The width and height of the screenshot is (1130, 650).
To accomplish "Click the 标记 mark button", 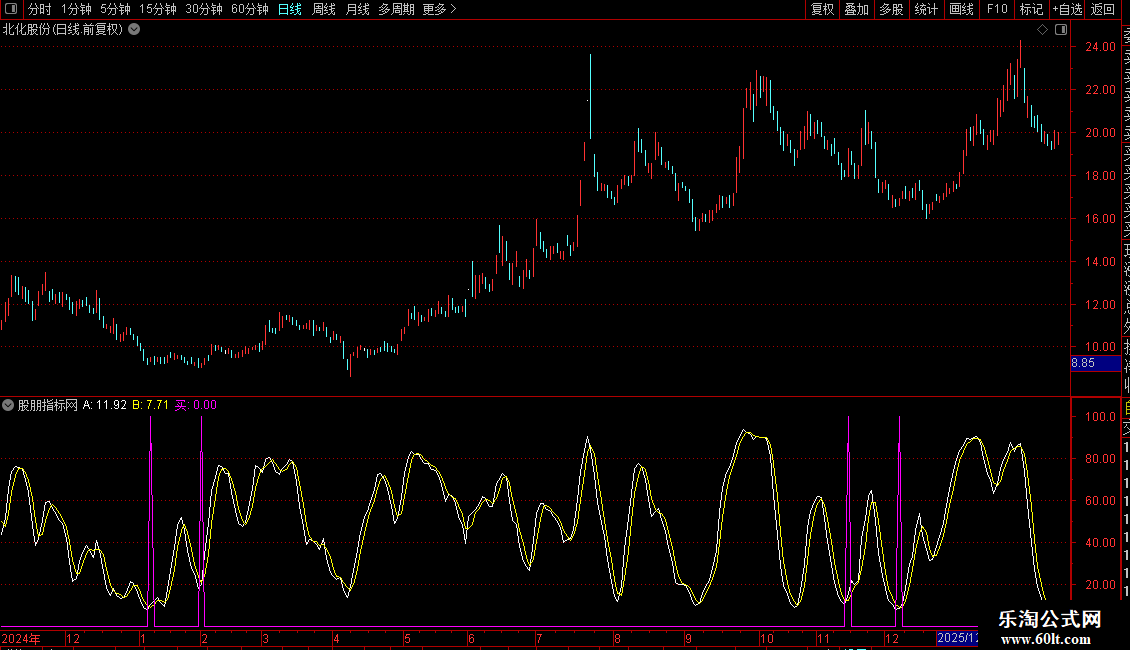I will tap(1031, 9).
